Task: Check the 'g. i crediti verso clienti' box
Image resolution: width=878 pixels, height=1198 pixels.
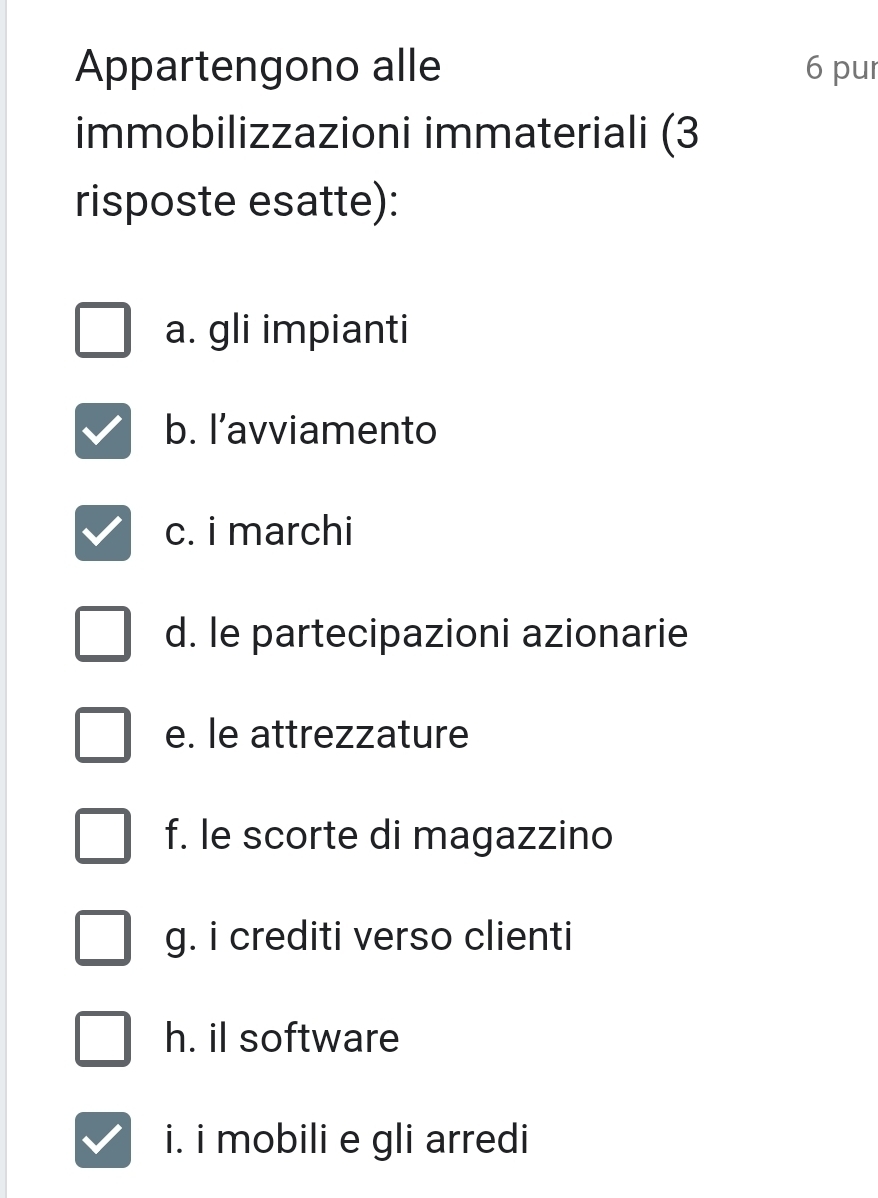Action: (x=102, y=937)
